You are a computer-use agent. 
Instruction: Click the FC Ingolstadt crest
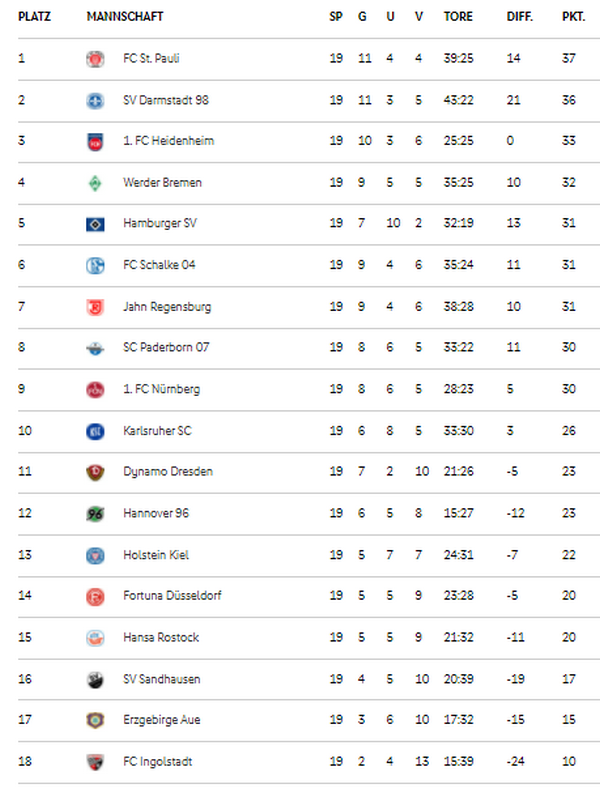point(95,762)
